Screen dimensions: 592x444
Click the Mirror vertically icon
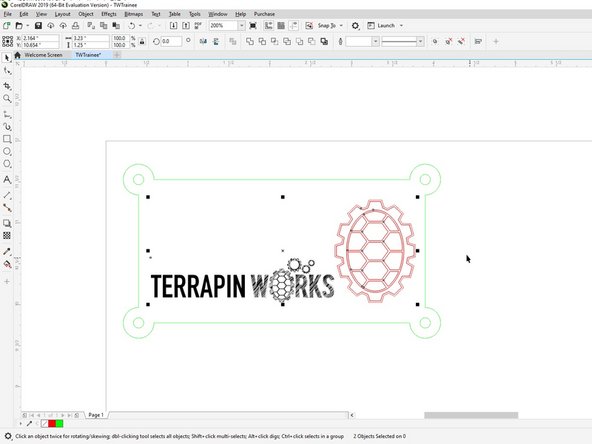216,42
